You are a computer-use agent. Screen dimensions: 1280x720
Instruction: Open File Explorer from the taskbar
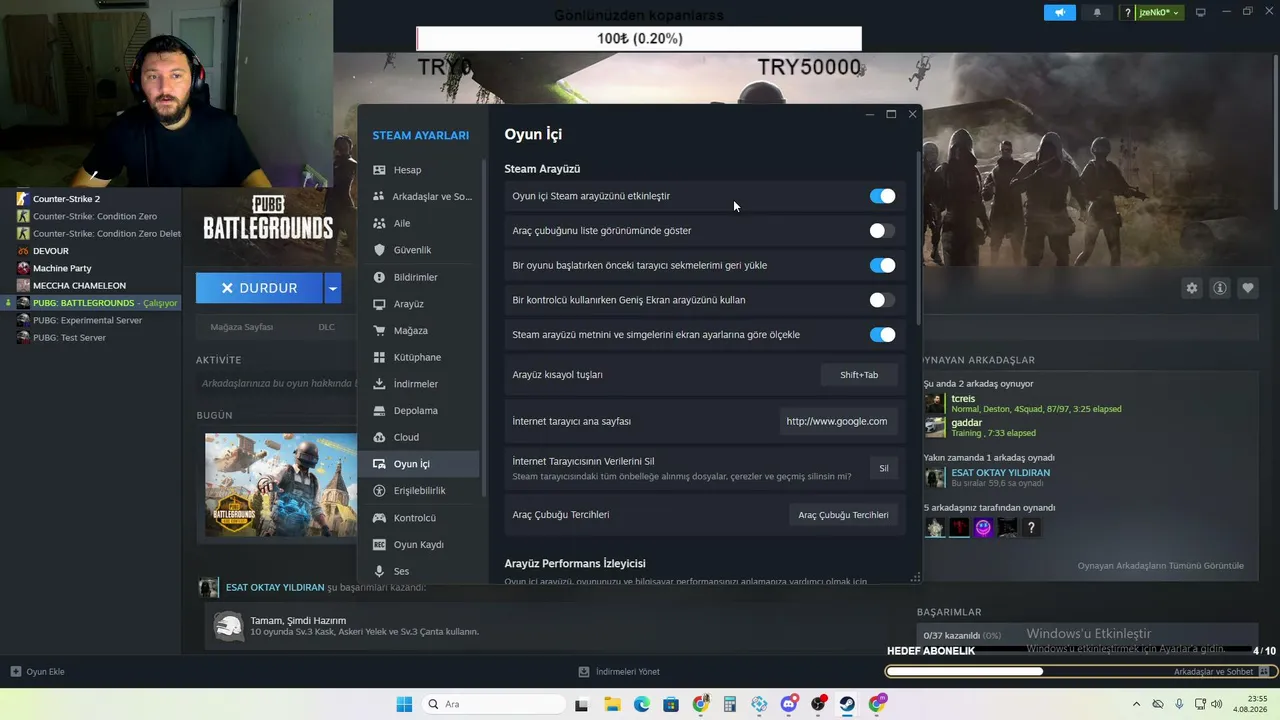[x=612, y=704]
